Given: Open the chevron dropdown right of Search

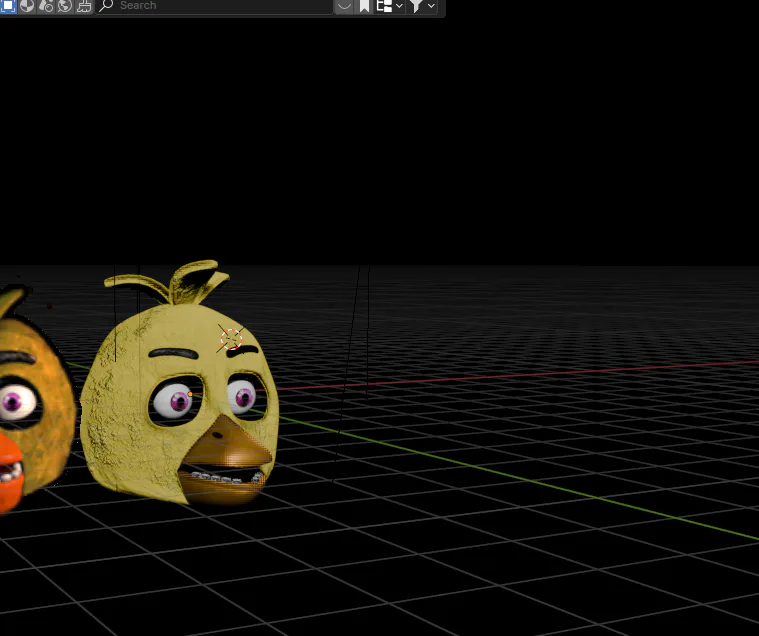Looking at the screenshot, I should pos(344,6).
